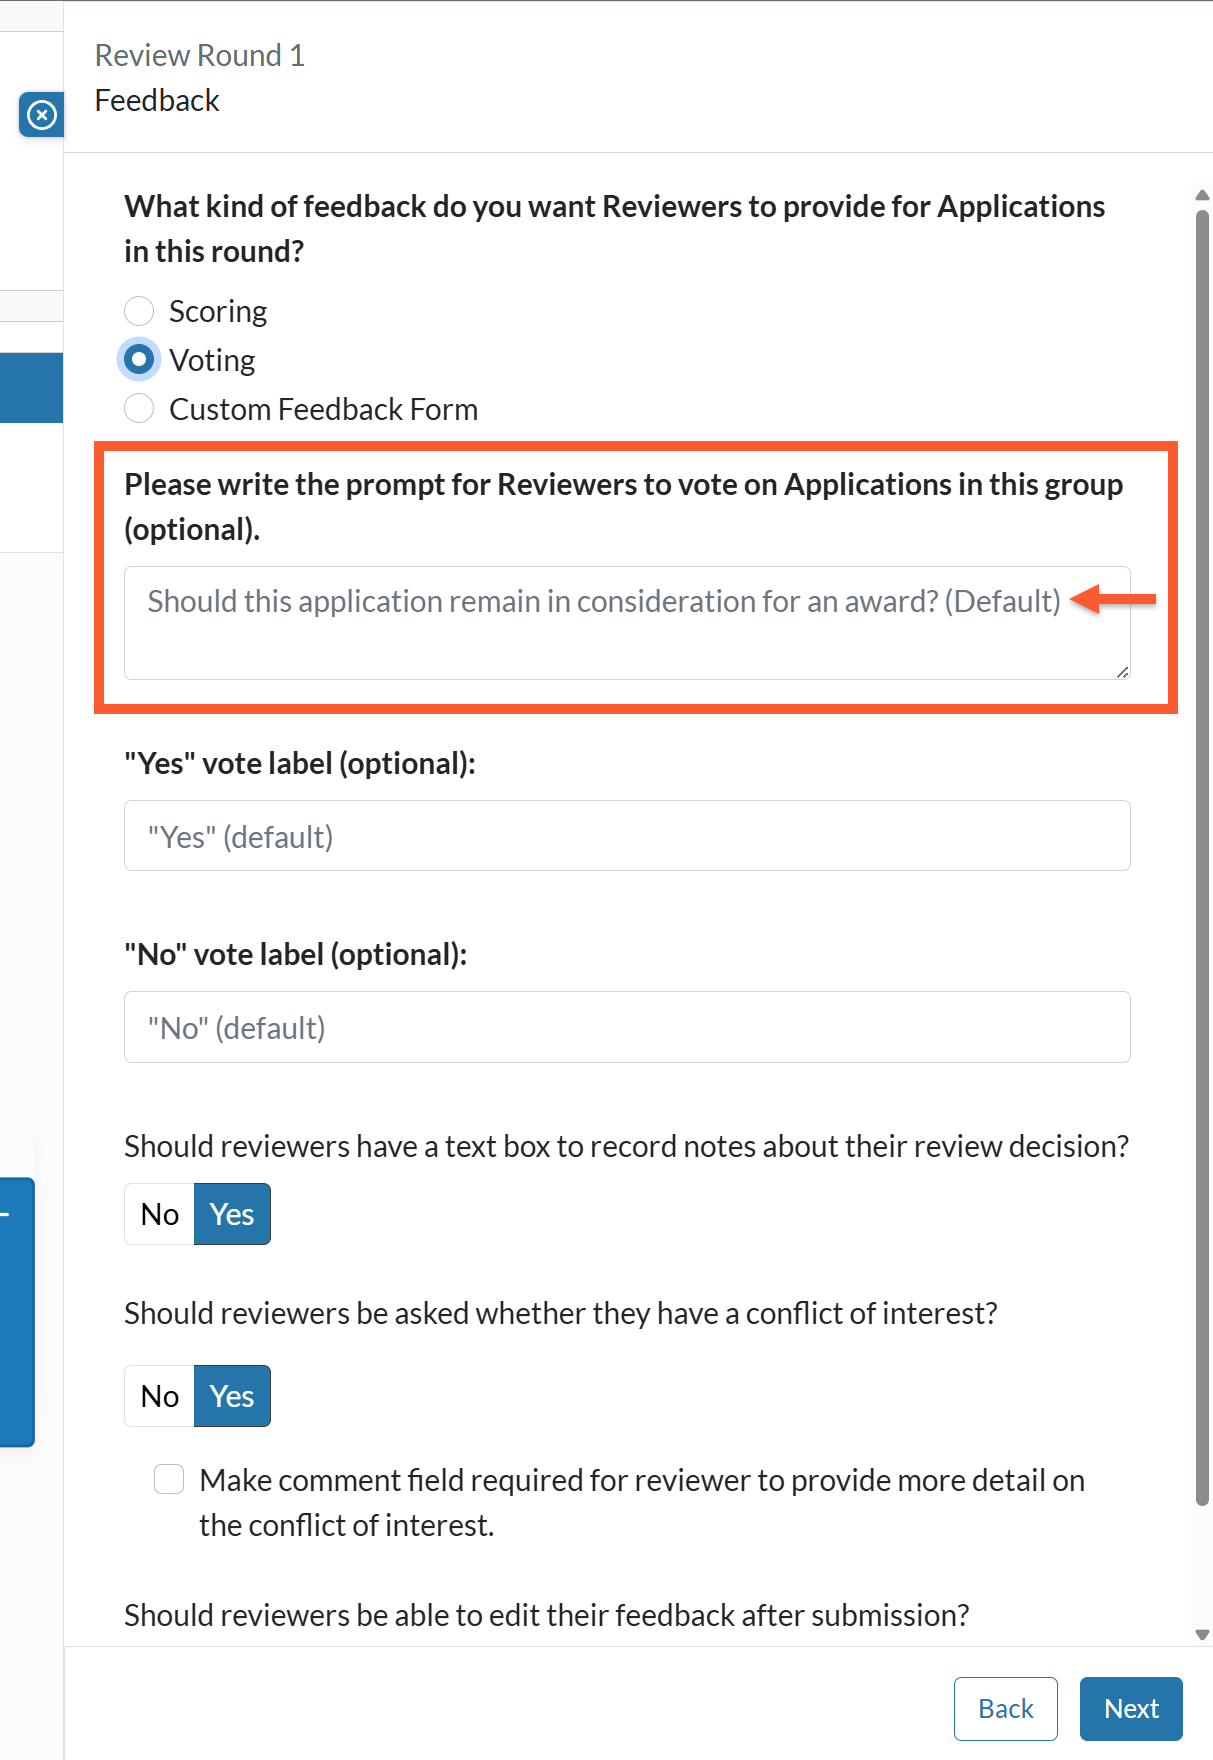
Task: Focus the "Yes" vote label field
Action: (627, 836)
